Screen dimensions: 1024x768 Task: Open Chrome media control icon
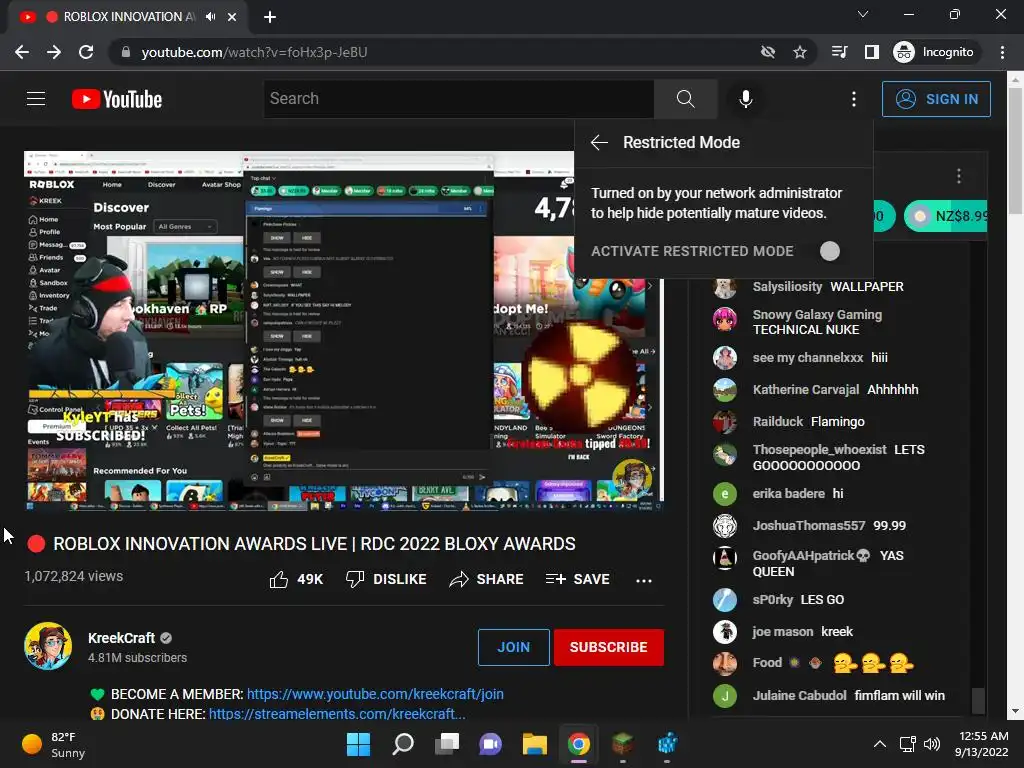tap(839, 52)
